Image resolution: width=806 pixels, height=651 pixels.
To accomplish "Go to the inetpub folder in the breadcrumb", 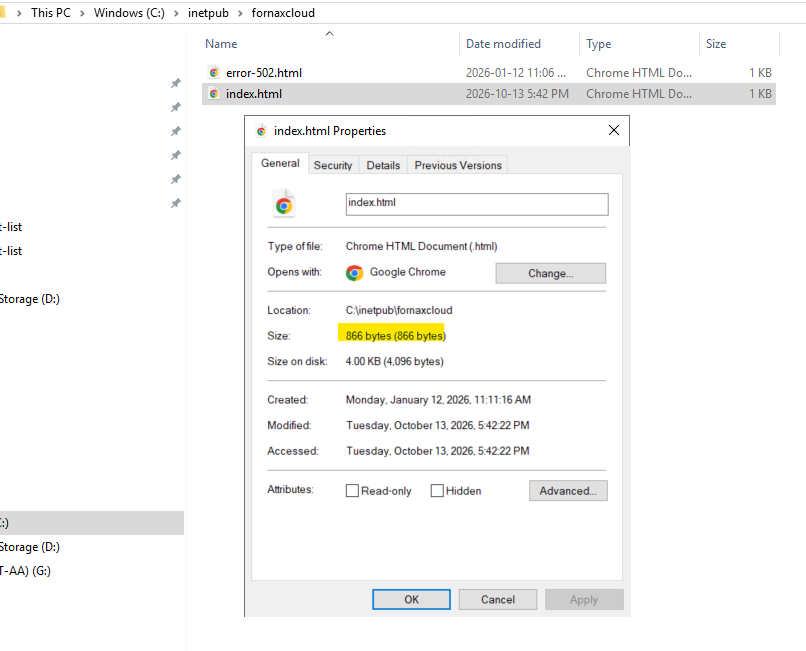I will click(208, 13).
